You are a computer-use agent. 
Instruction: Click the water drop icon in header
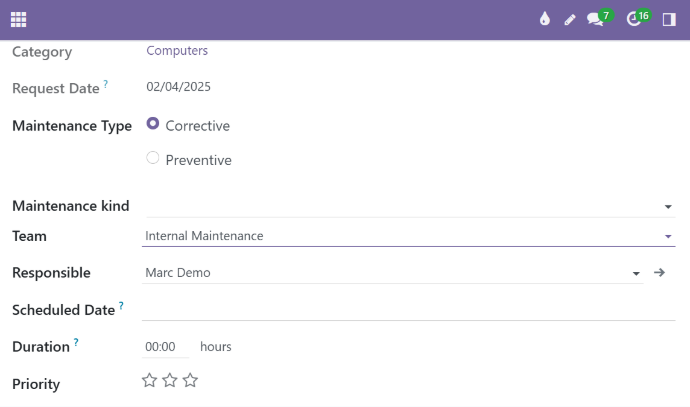pyautogui.click(x=545, y=19)
